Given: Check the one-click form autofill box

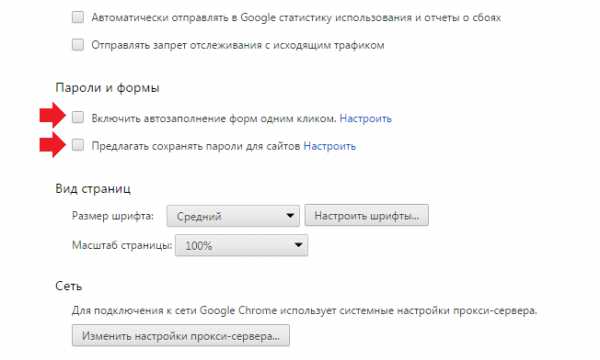Looking at the screenshot, I should [78, 117].
